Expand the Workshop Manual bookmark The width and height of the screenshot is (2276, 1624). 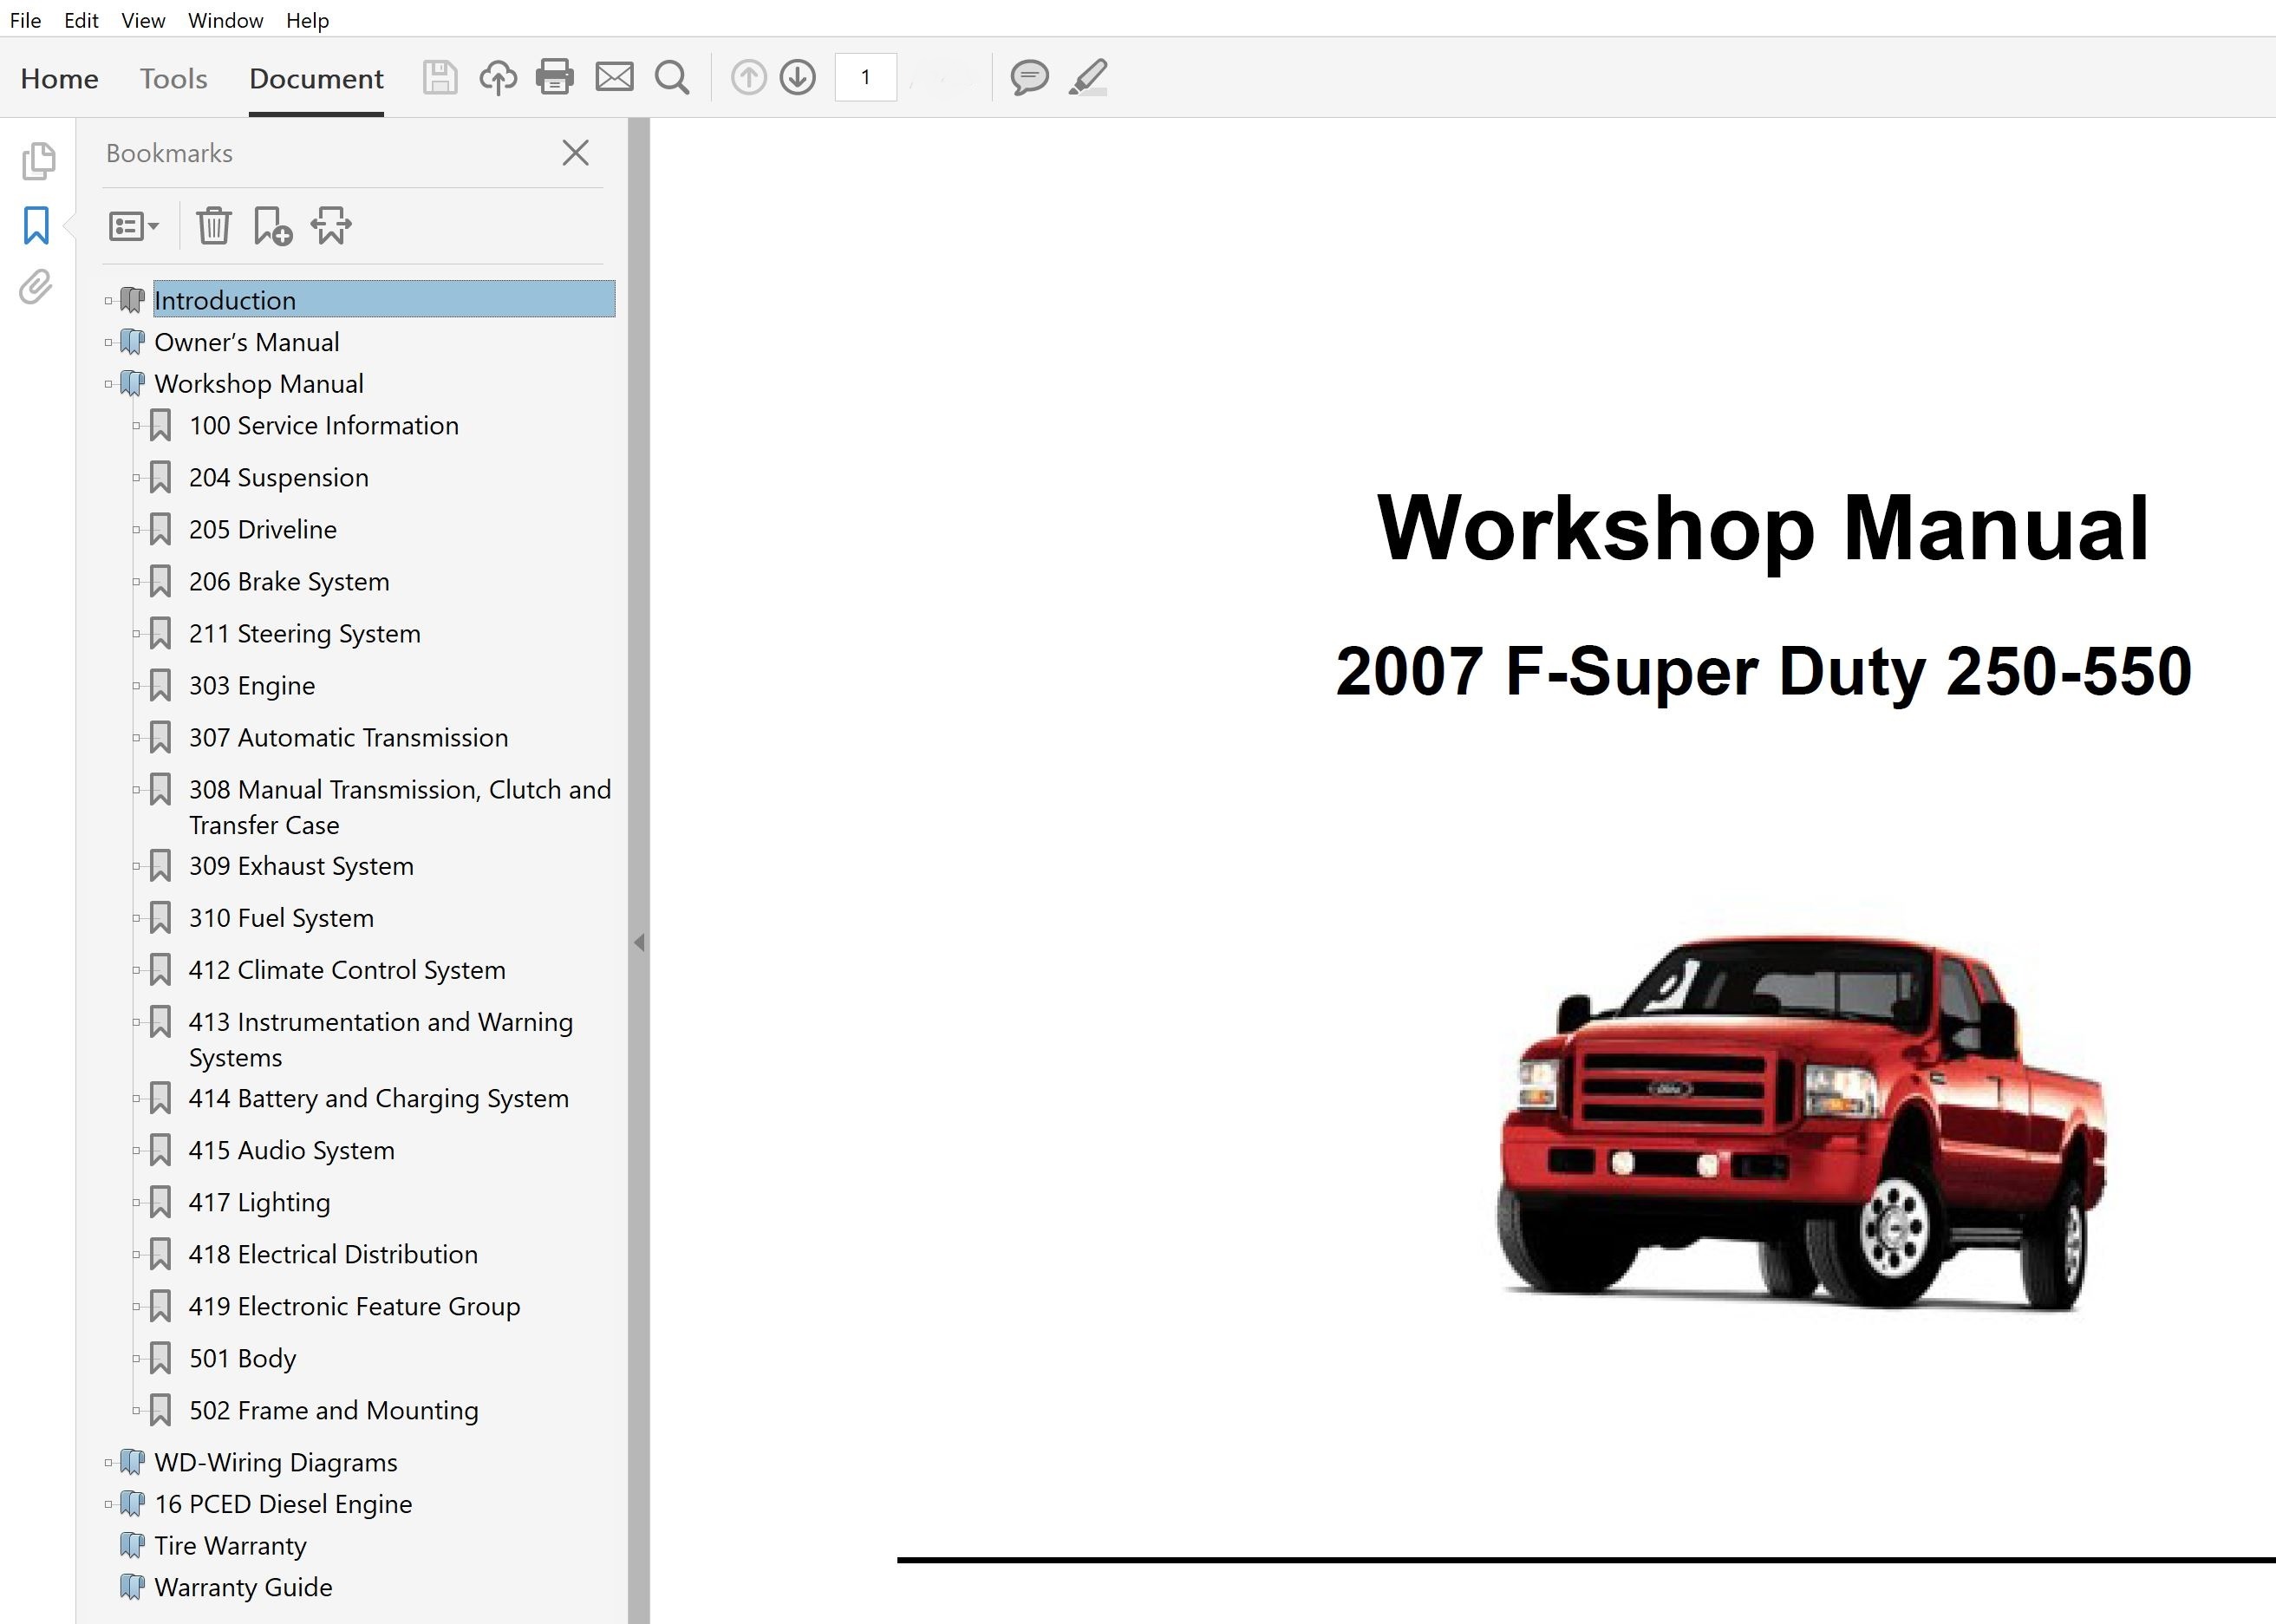coord(110,383)
